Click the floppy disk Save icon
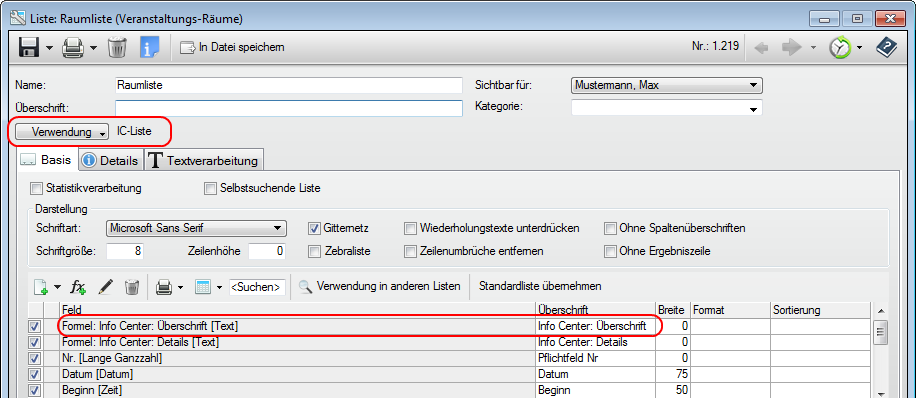 [29, 47]
